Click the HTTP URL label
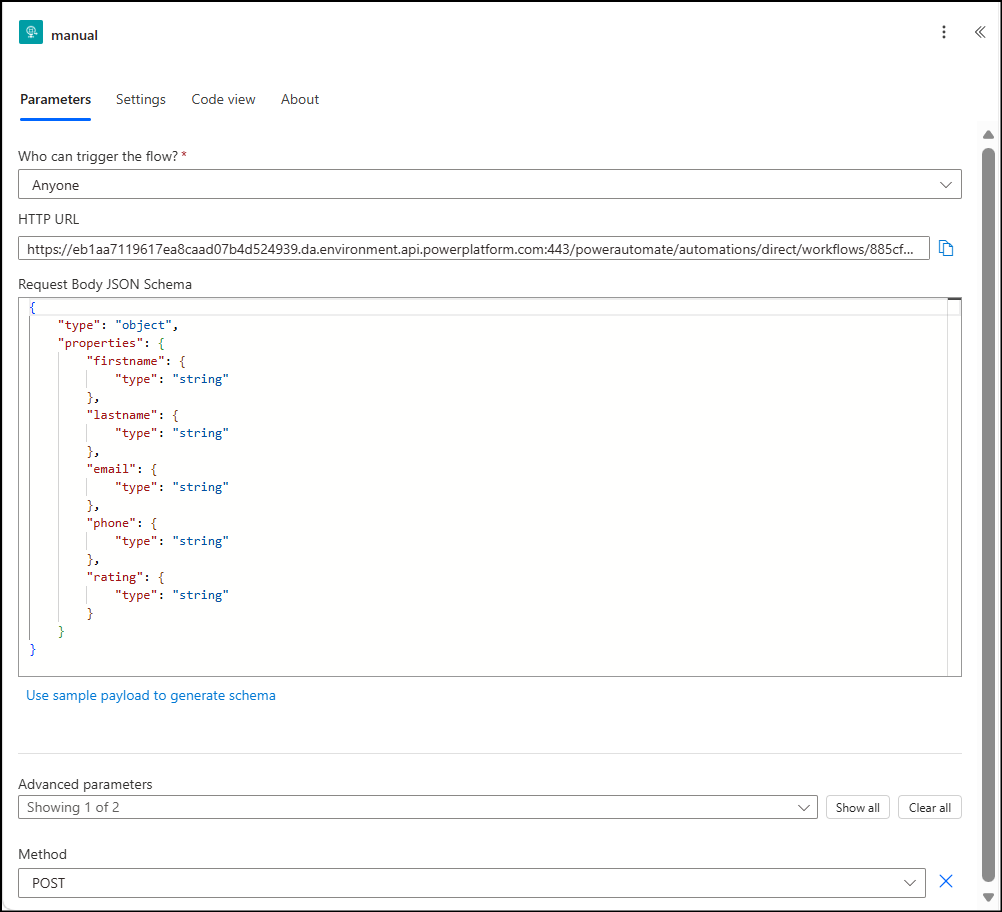 coord(49,219)
